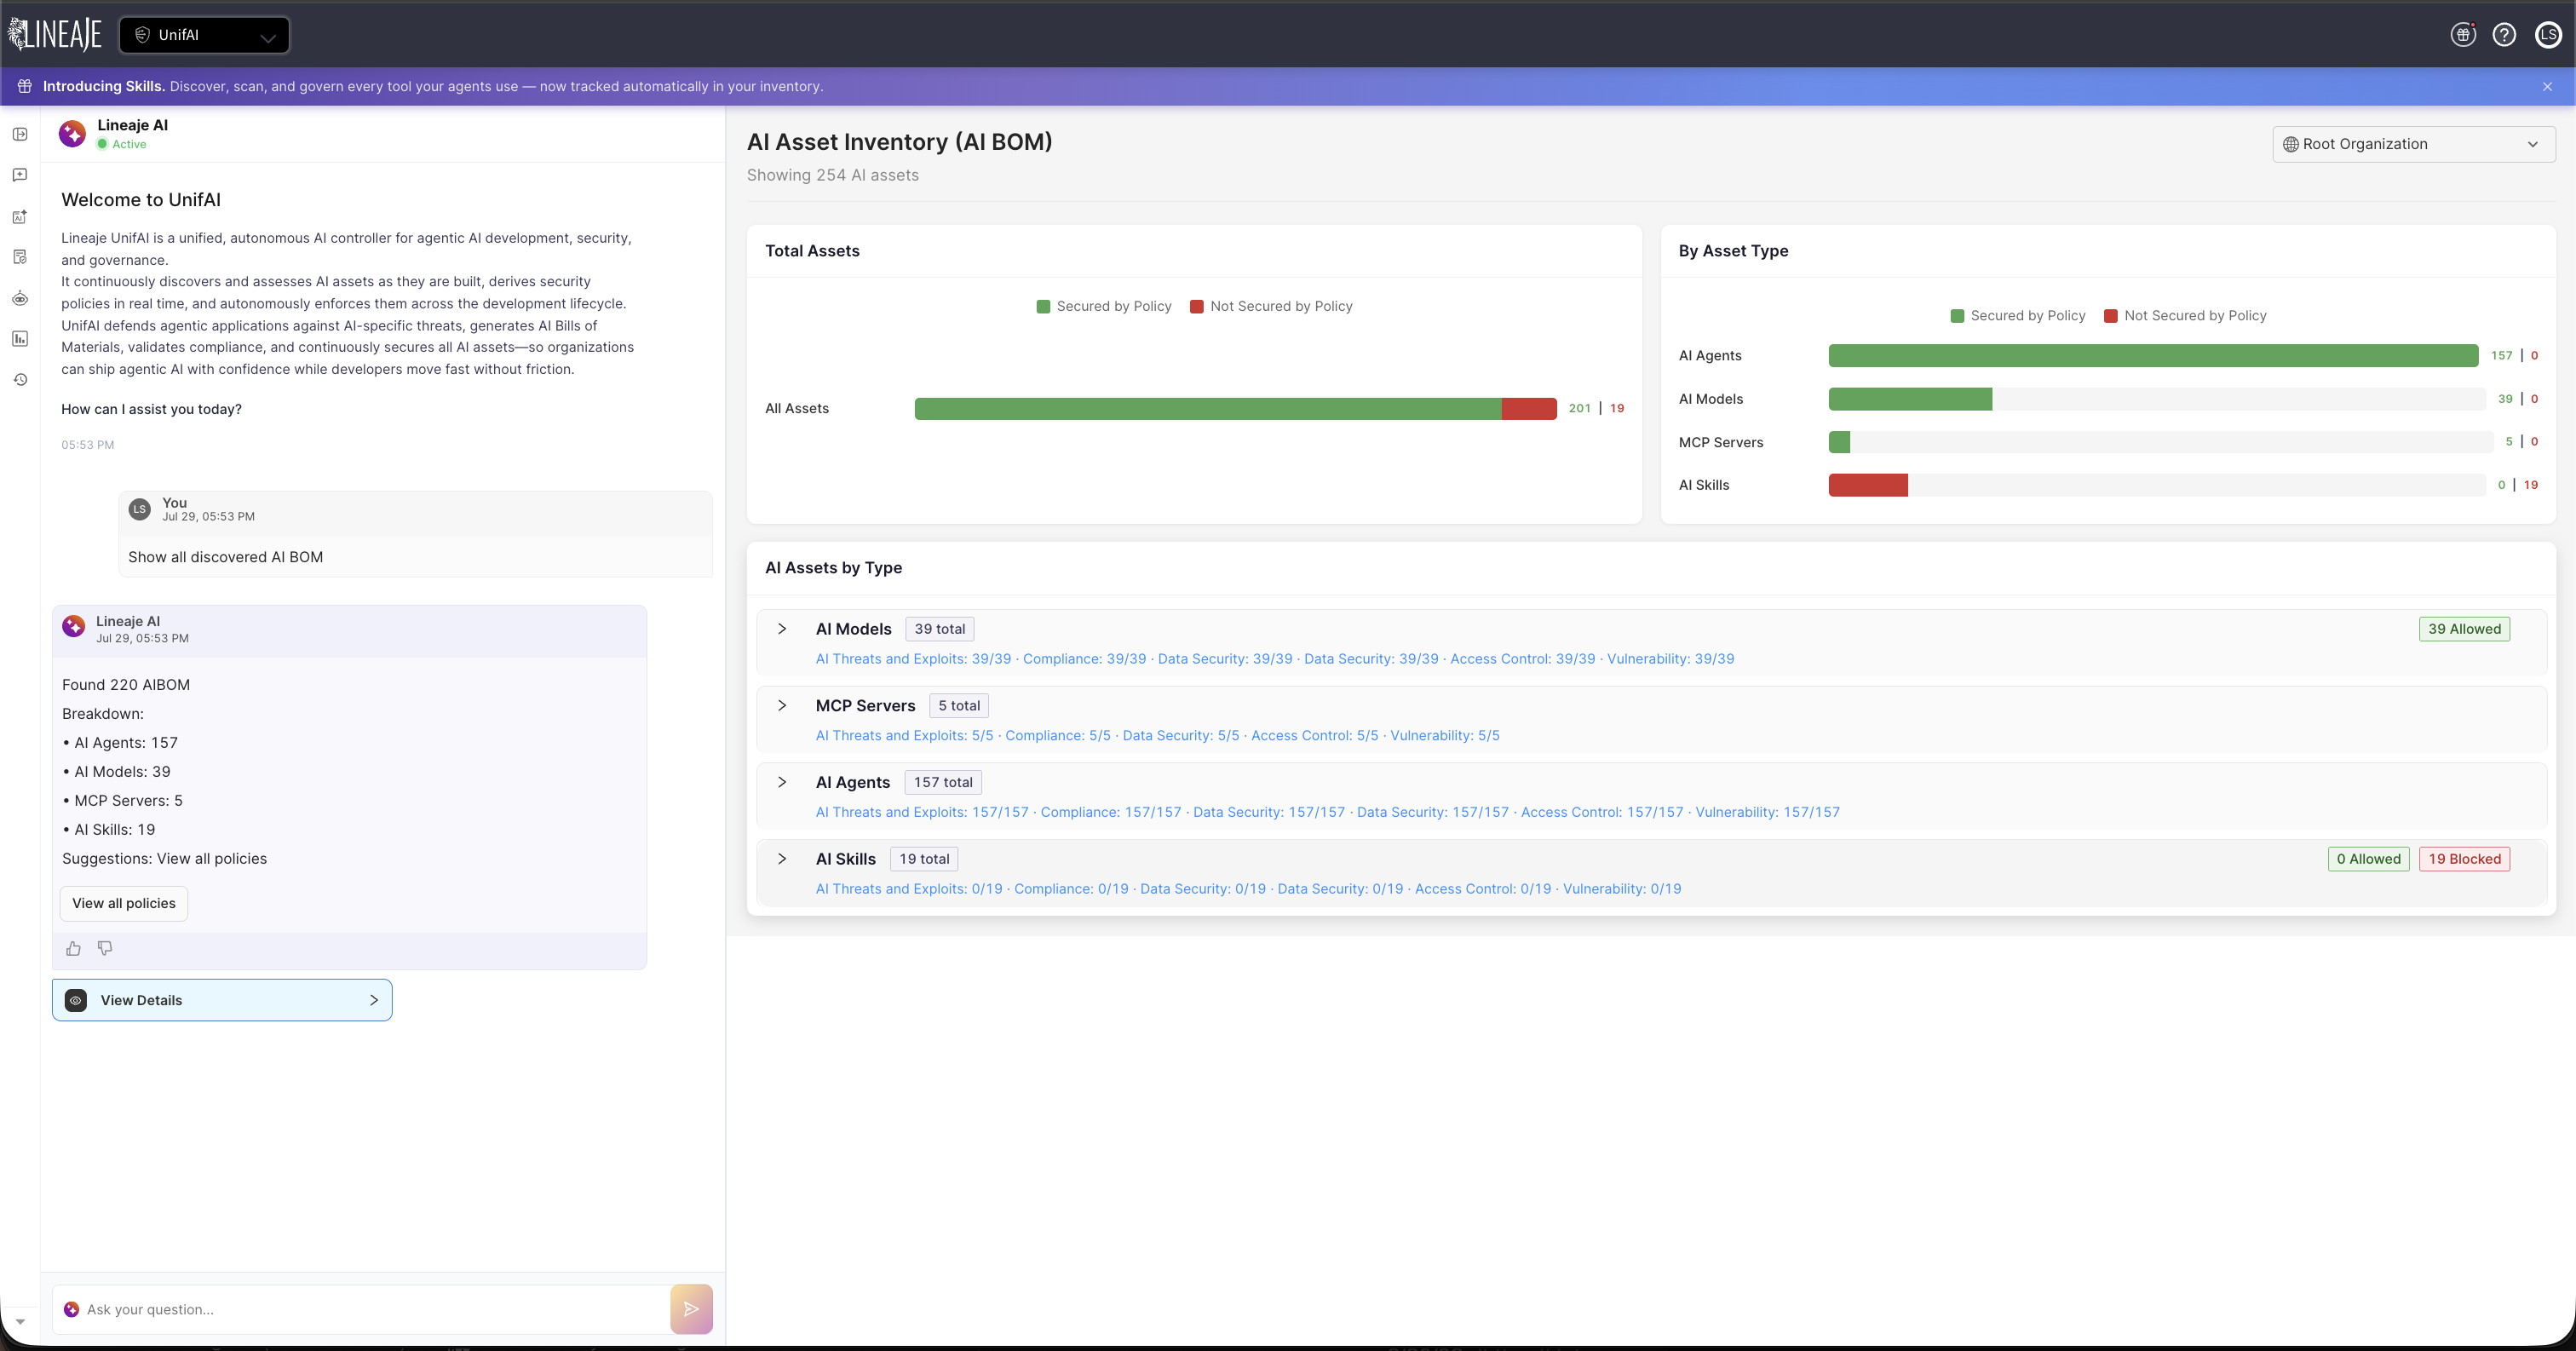Click the gift icon in Skills banner

click(x=25, y=86)
